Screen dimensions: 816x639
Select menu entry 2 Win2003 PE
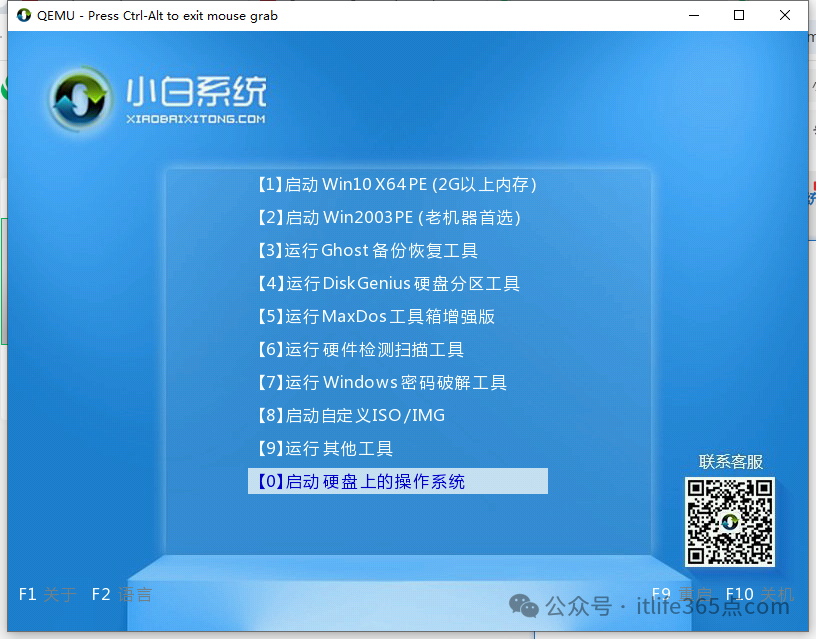point(389,217)
